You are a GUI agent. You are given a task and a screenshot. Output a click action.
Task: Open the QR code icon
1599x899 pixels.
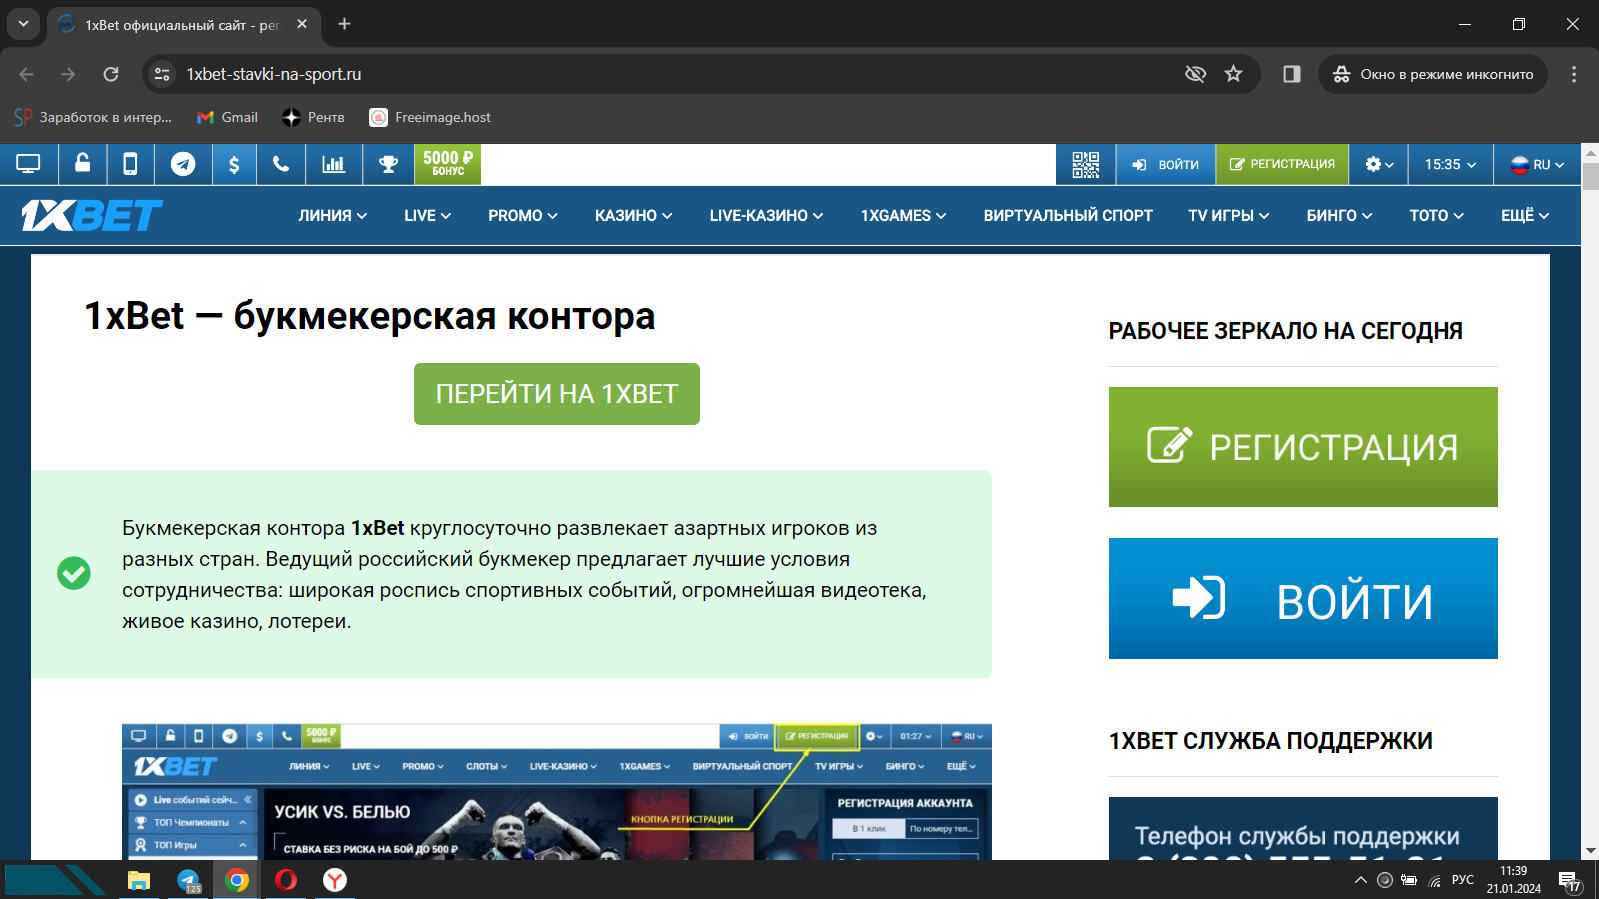(1086, 164)
